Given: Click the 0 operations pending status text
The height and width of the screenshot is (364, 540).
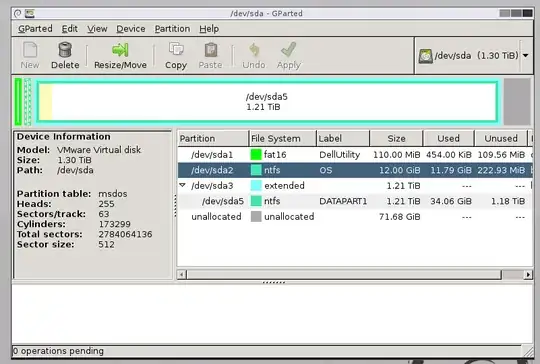Looking at the screenshot, I should point(58,351).
